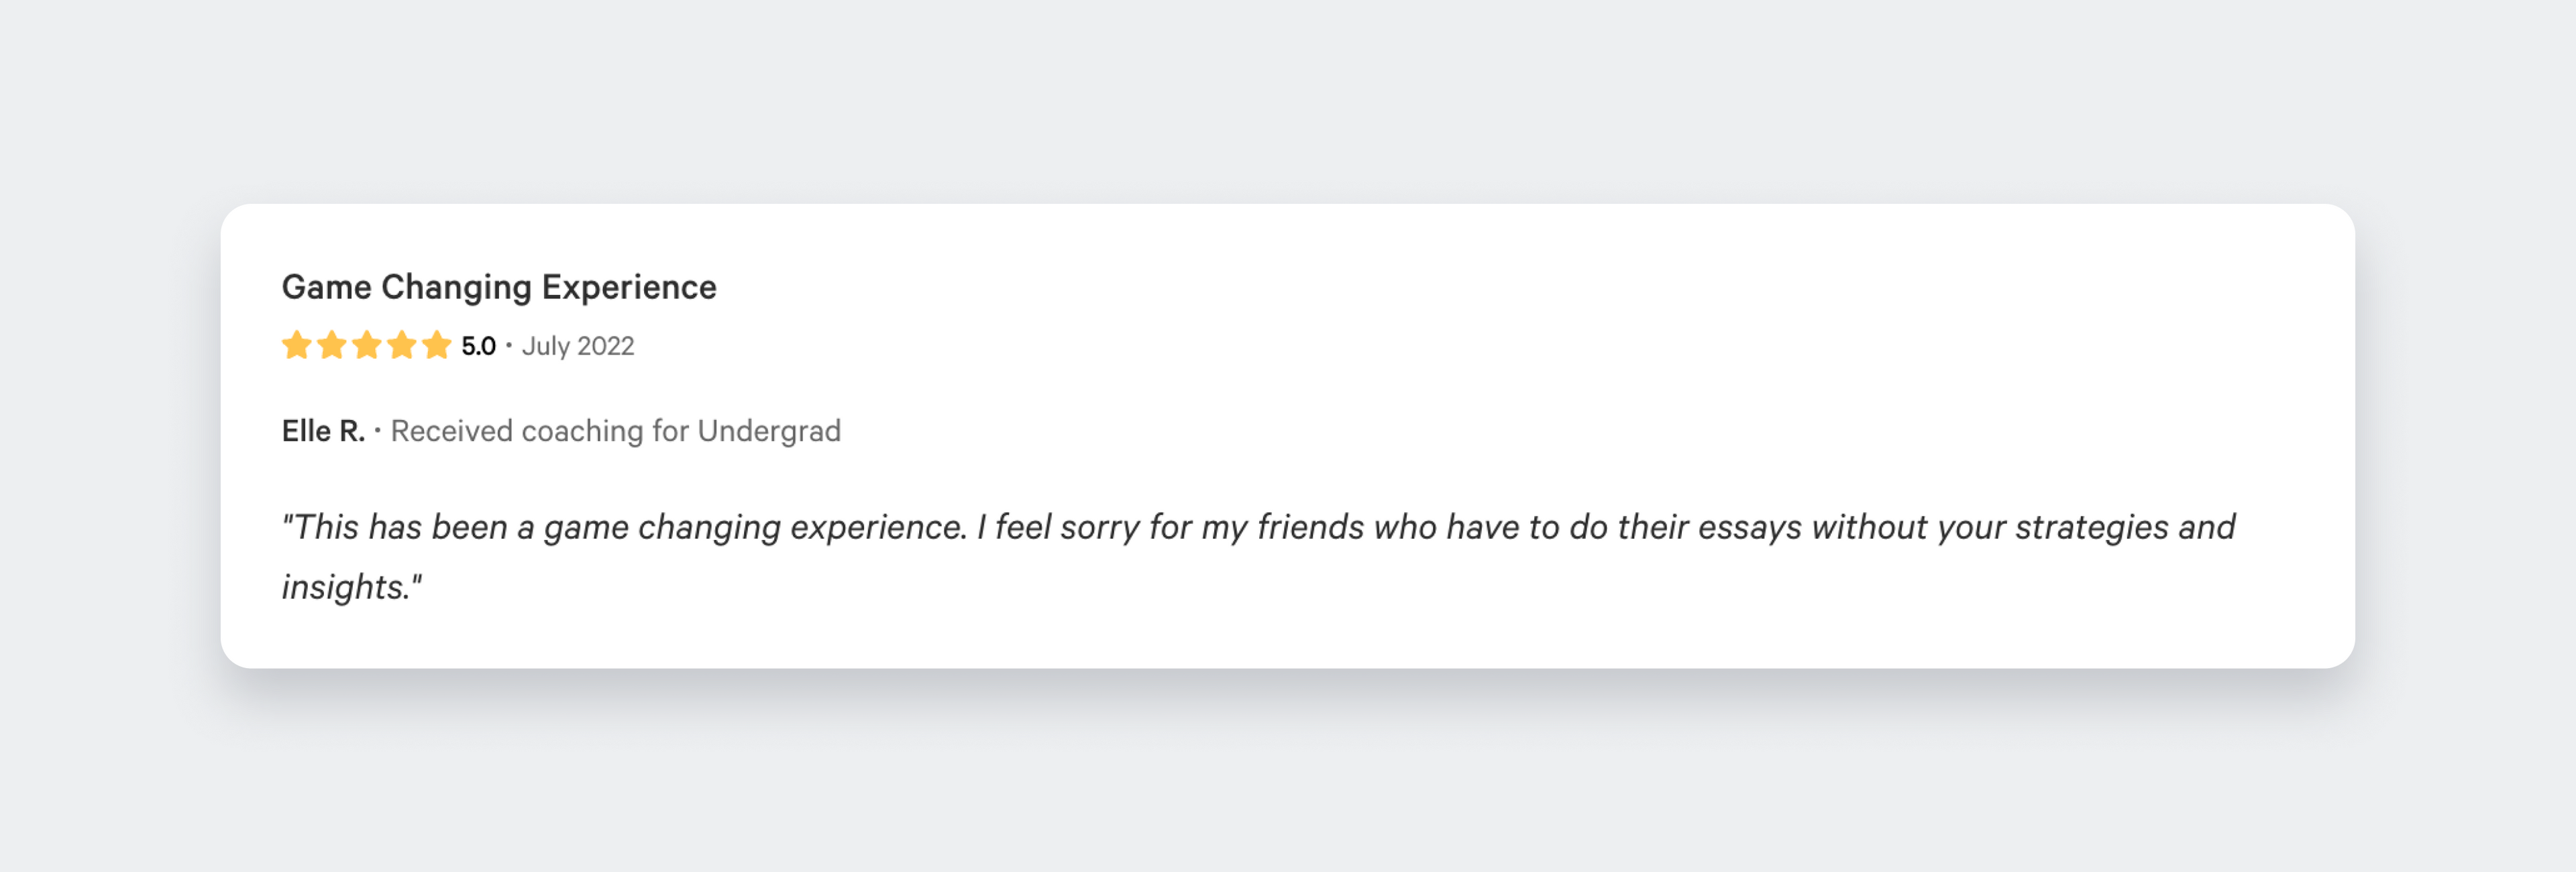Click the word essays in the review
Image resolution: width=2576 pixels, height=872 pixels.
1750,528
